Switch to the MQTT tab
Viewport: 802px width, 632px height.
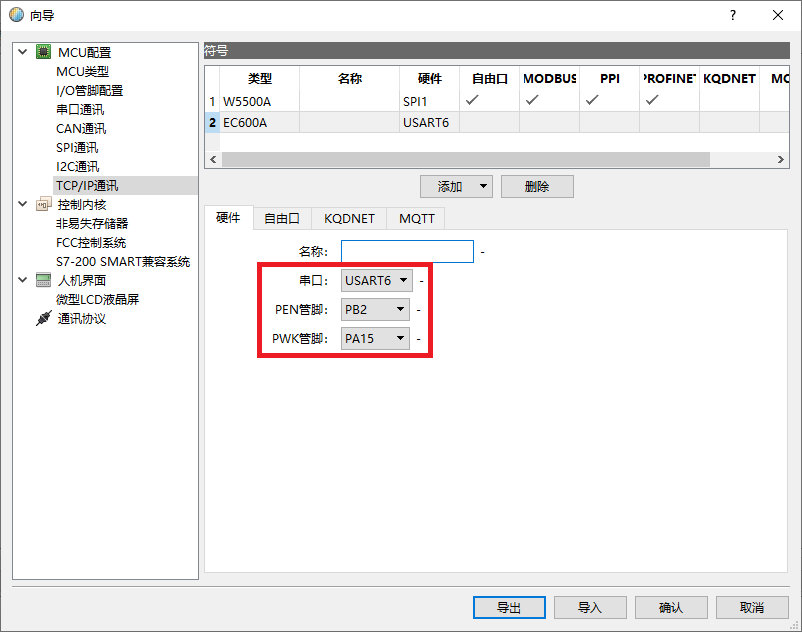click(416, 218)
